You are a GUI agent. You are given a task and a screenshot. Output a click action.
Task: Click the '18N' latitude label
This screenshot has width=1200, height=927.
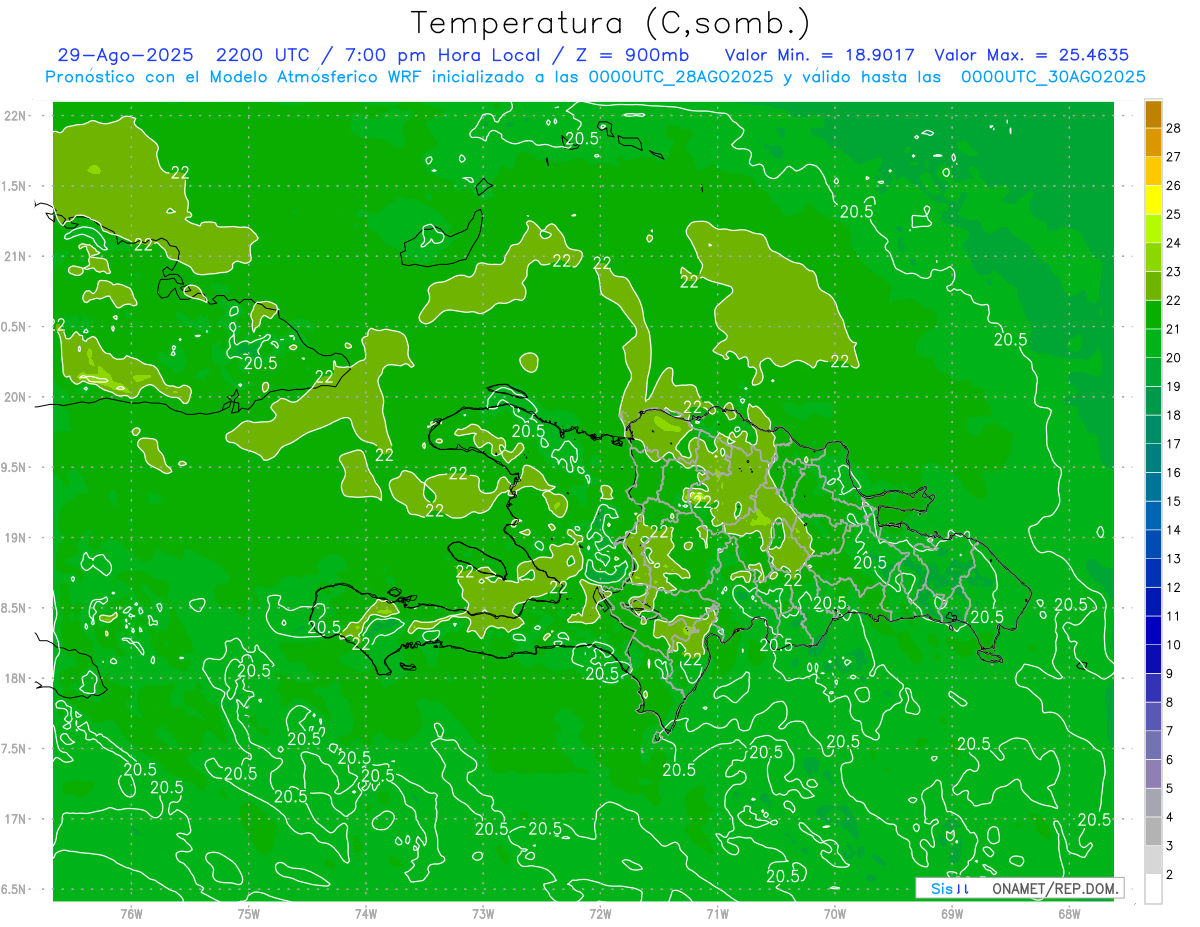coord(15,678)
